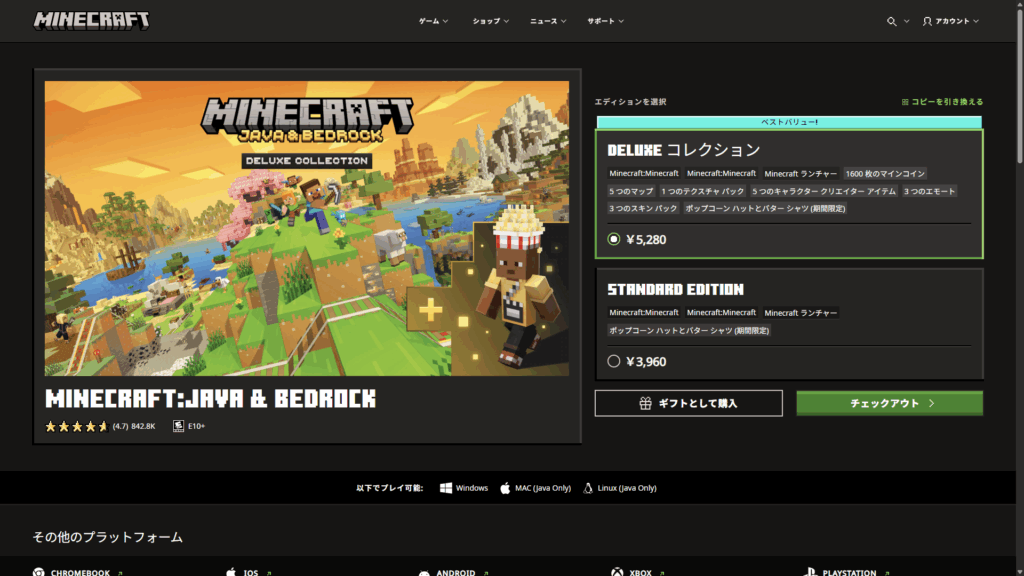
Task: Open the ニュース navigation menu
Action: pyautogui.click(x=548, y=22)
